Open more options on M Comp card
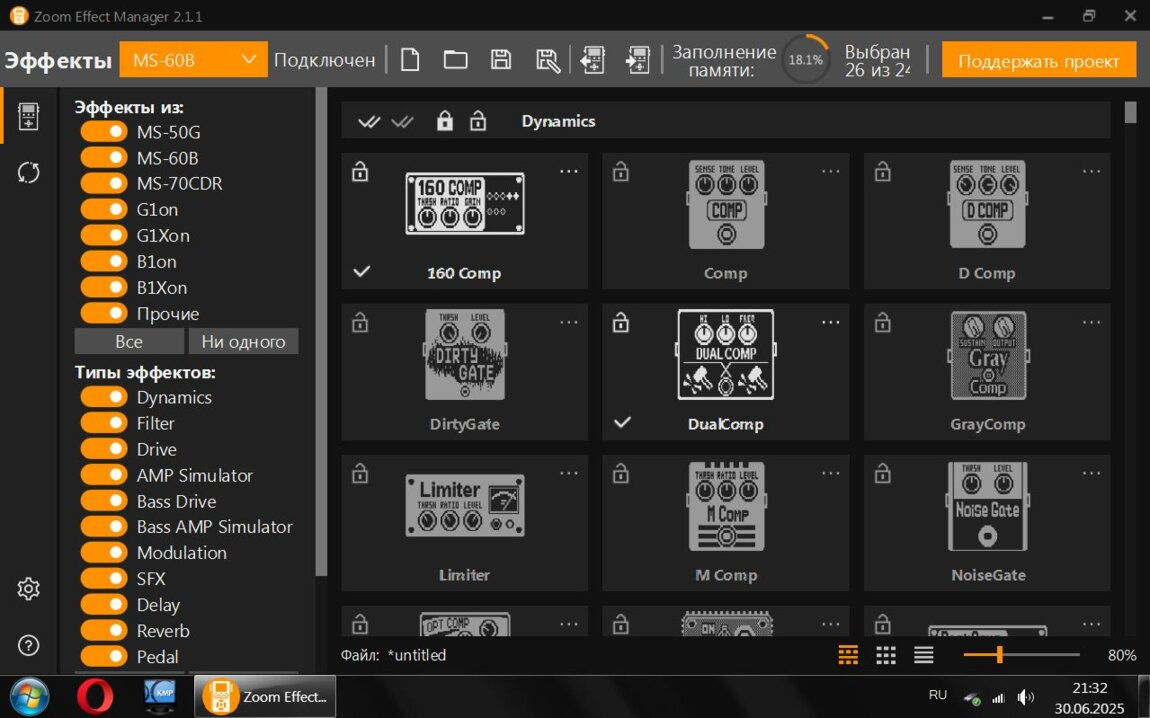Viewport: 1150px width, 718px height. pos(830,474)
